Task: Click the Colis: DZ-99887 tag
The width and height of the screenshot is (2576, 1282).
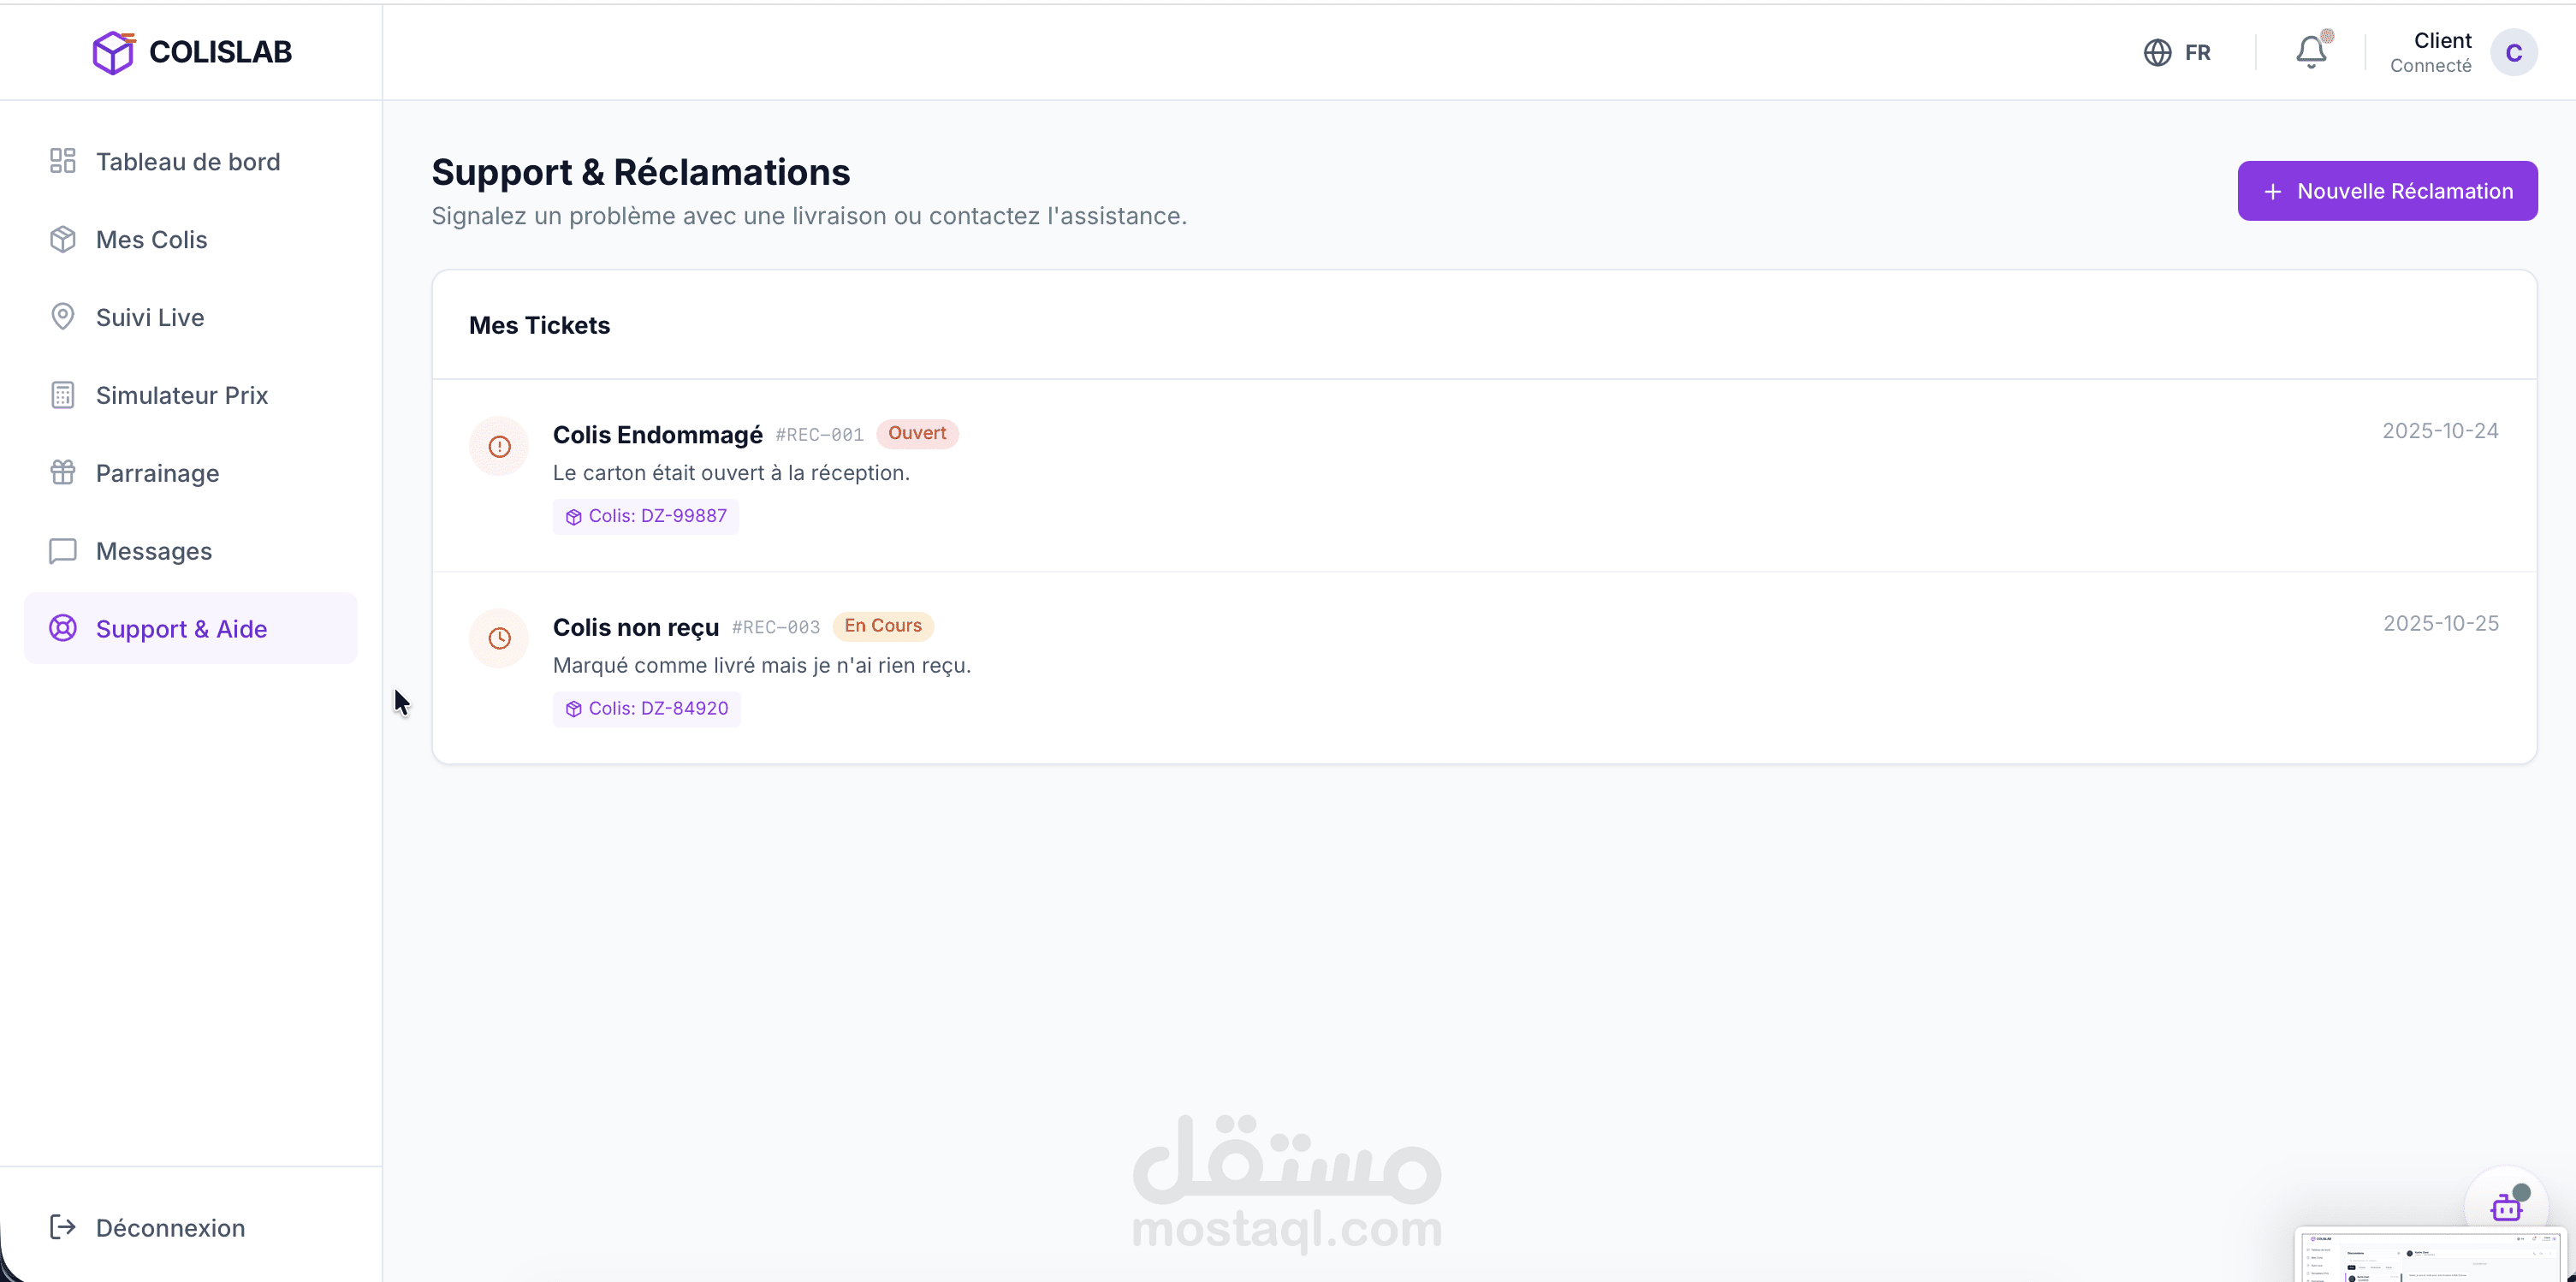Action: [x=646, y=516]
